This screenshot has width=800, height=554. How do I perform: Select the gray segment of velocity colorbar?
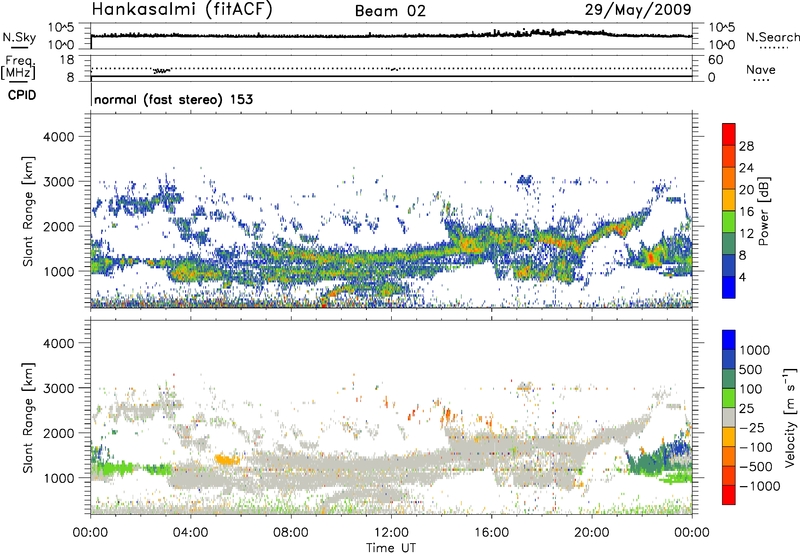point(729,417)
